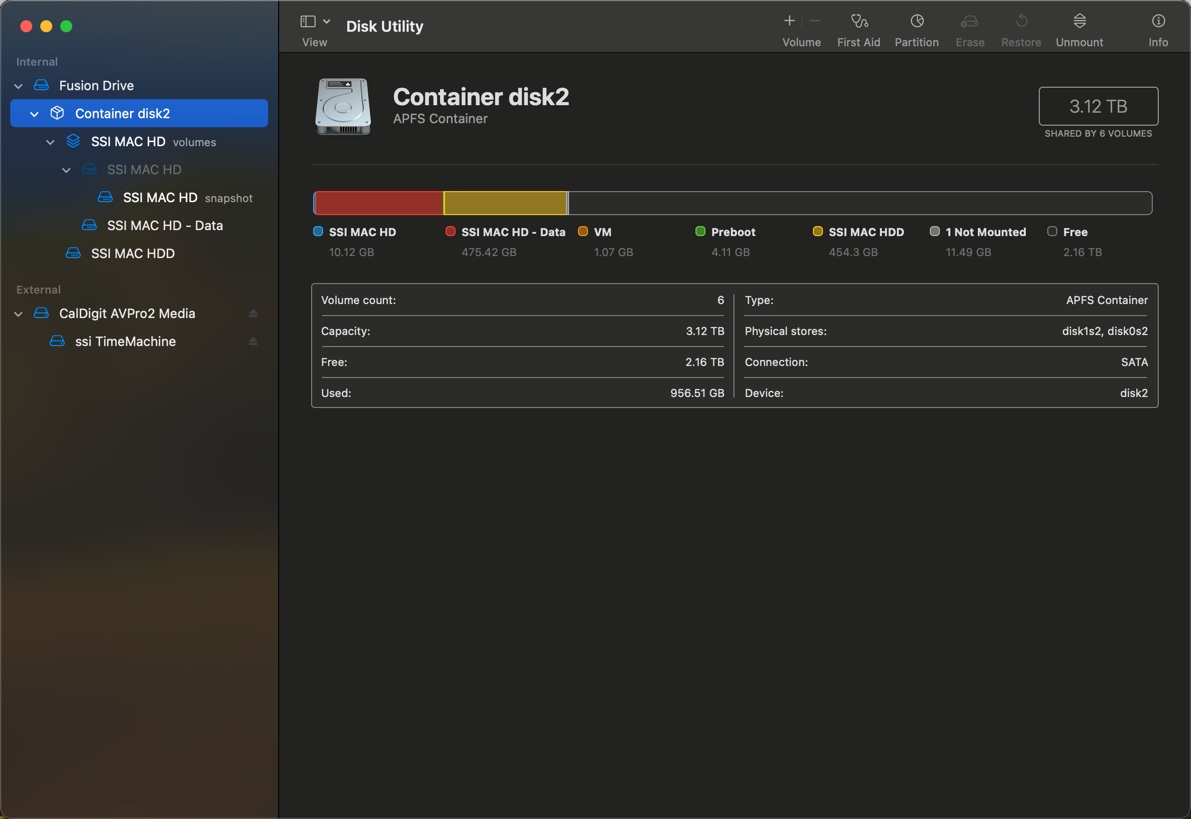
Task: Click the CalDigit AVPro2 Media disk icon
Action: 41,313
